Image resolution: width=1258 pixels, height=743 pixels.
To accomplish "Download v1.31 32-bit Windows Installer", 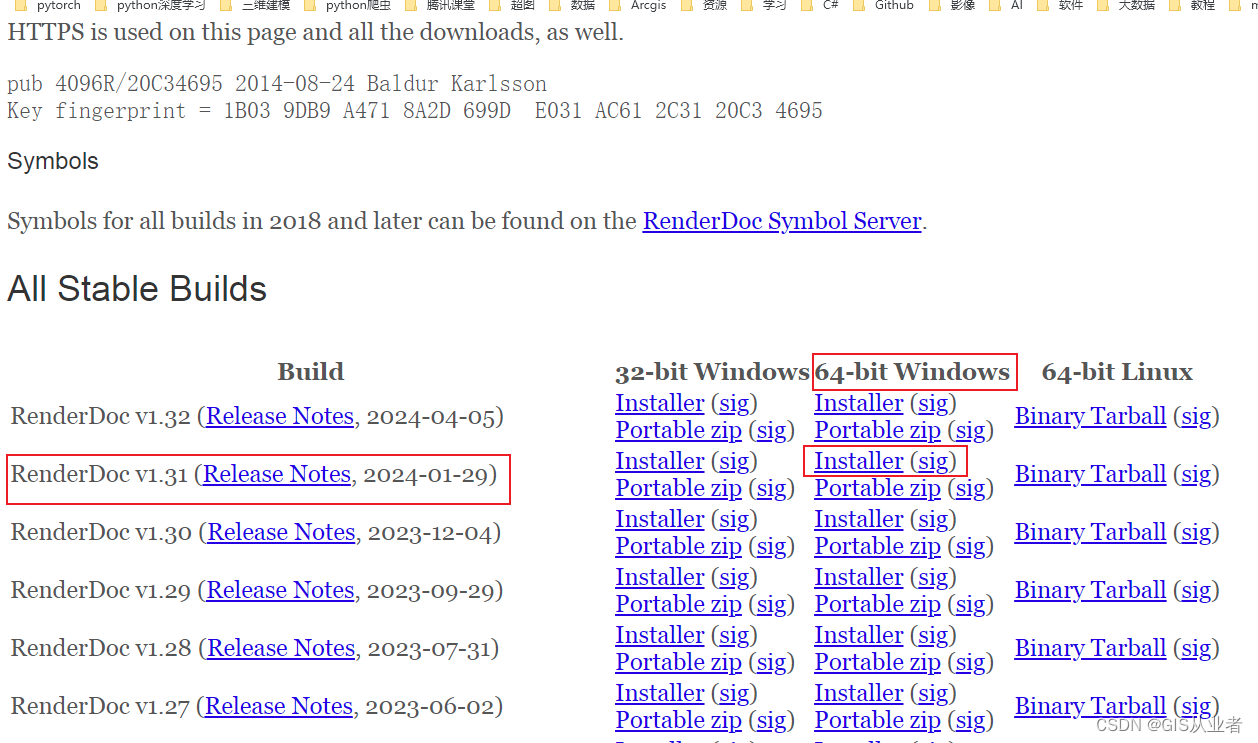I will pos(660,461).
